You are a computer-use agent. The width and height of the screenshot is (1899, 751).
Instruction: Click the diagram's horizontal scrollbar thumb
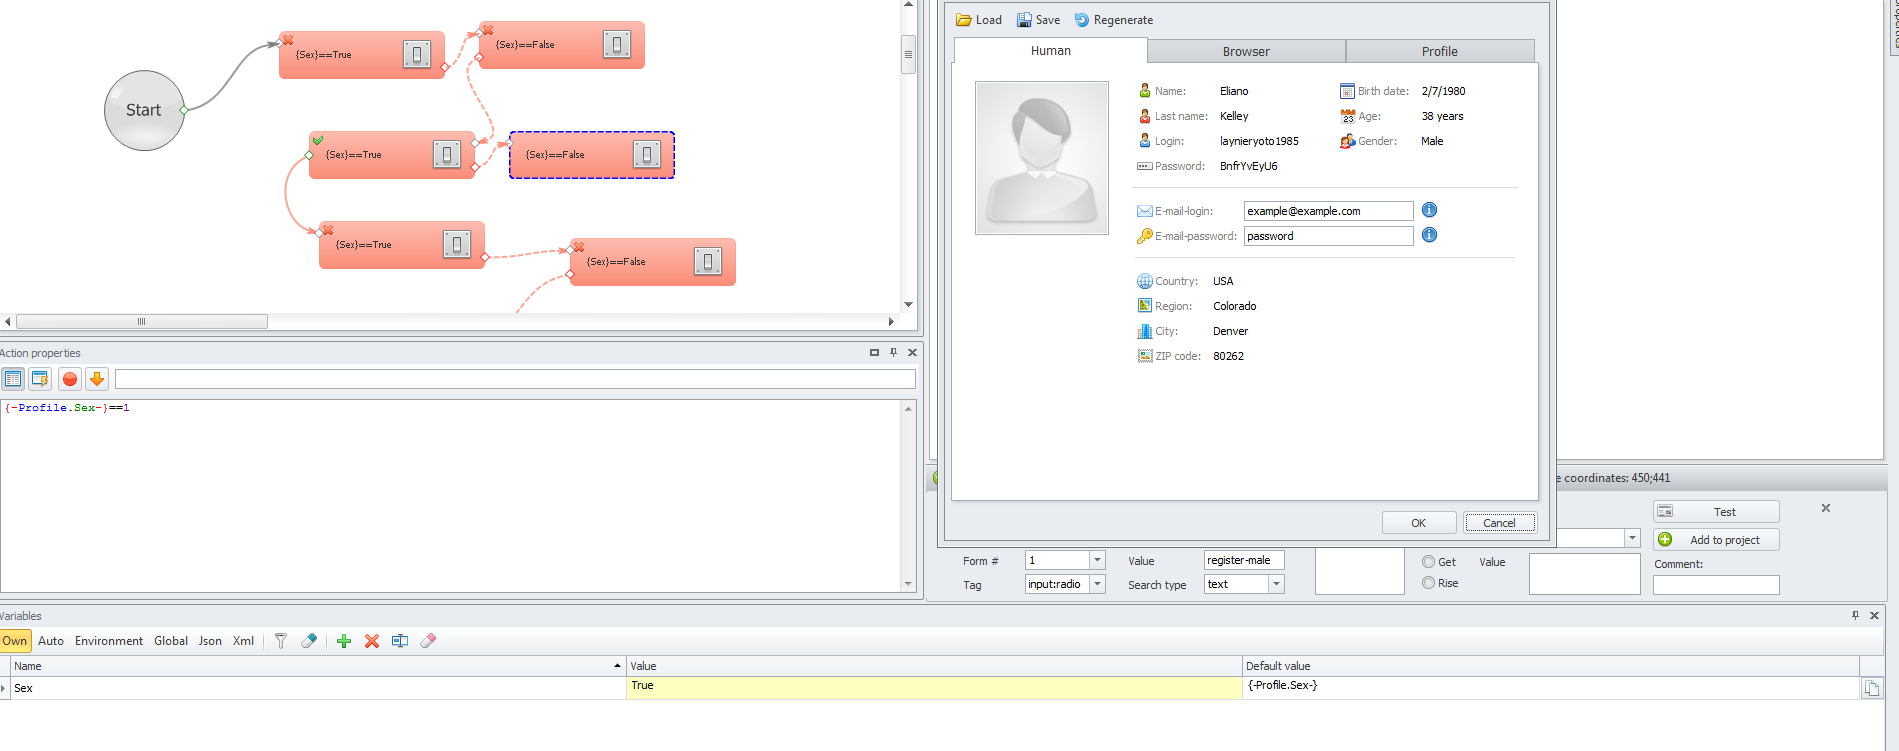pos(142,322)
